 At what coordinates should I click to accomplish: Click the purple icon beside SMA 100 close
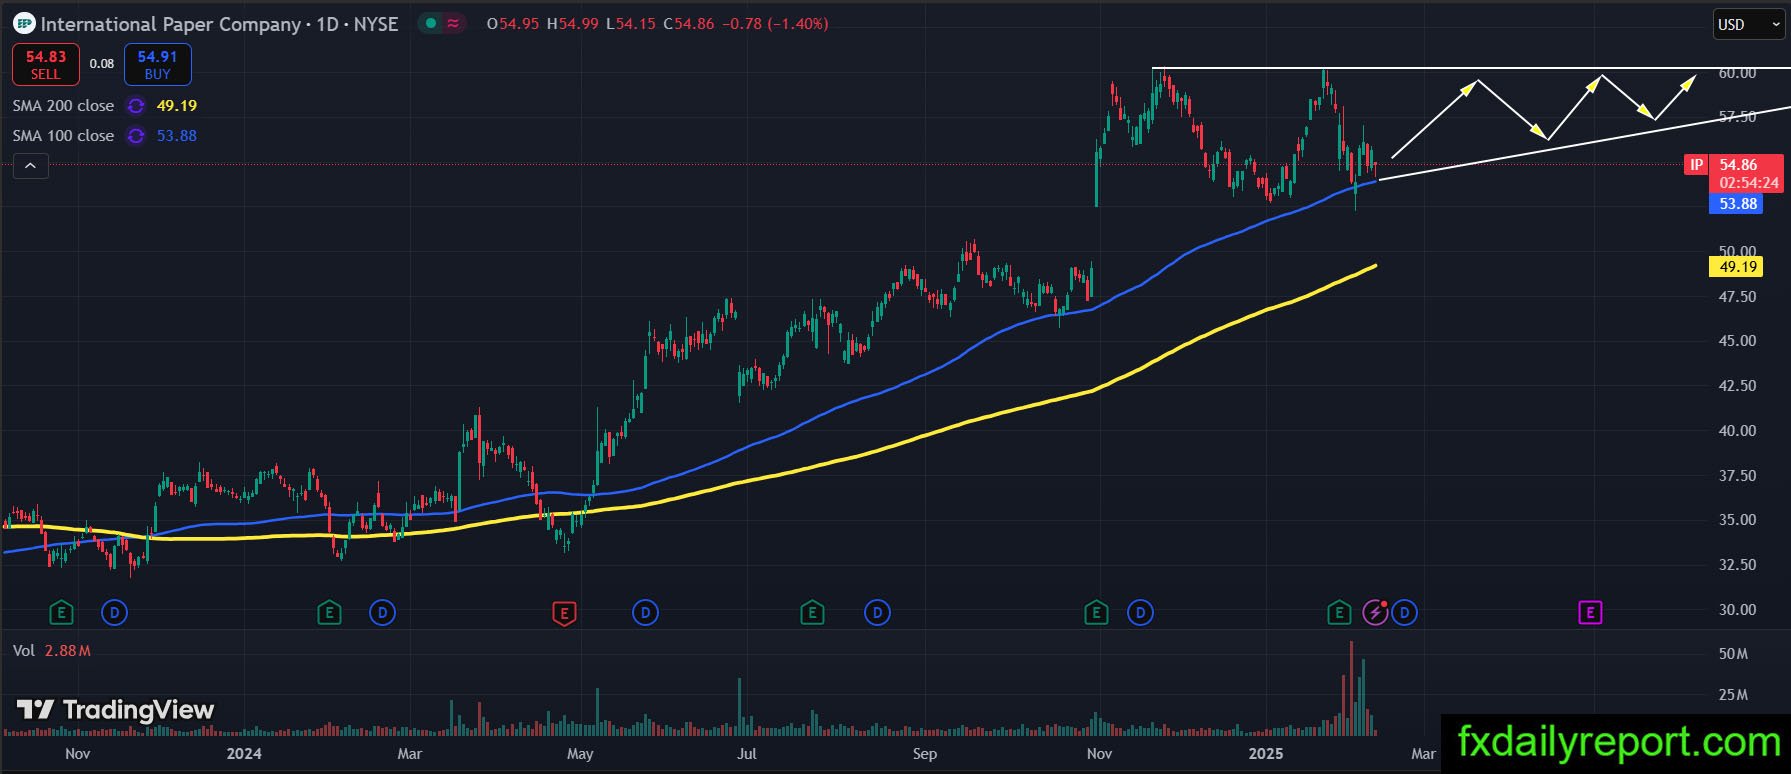pos(136,136)
